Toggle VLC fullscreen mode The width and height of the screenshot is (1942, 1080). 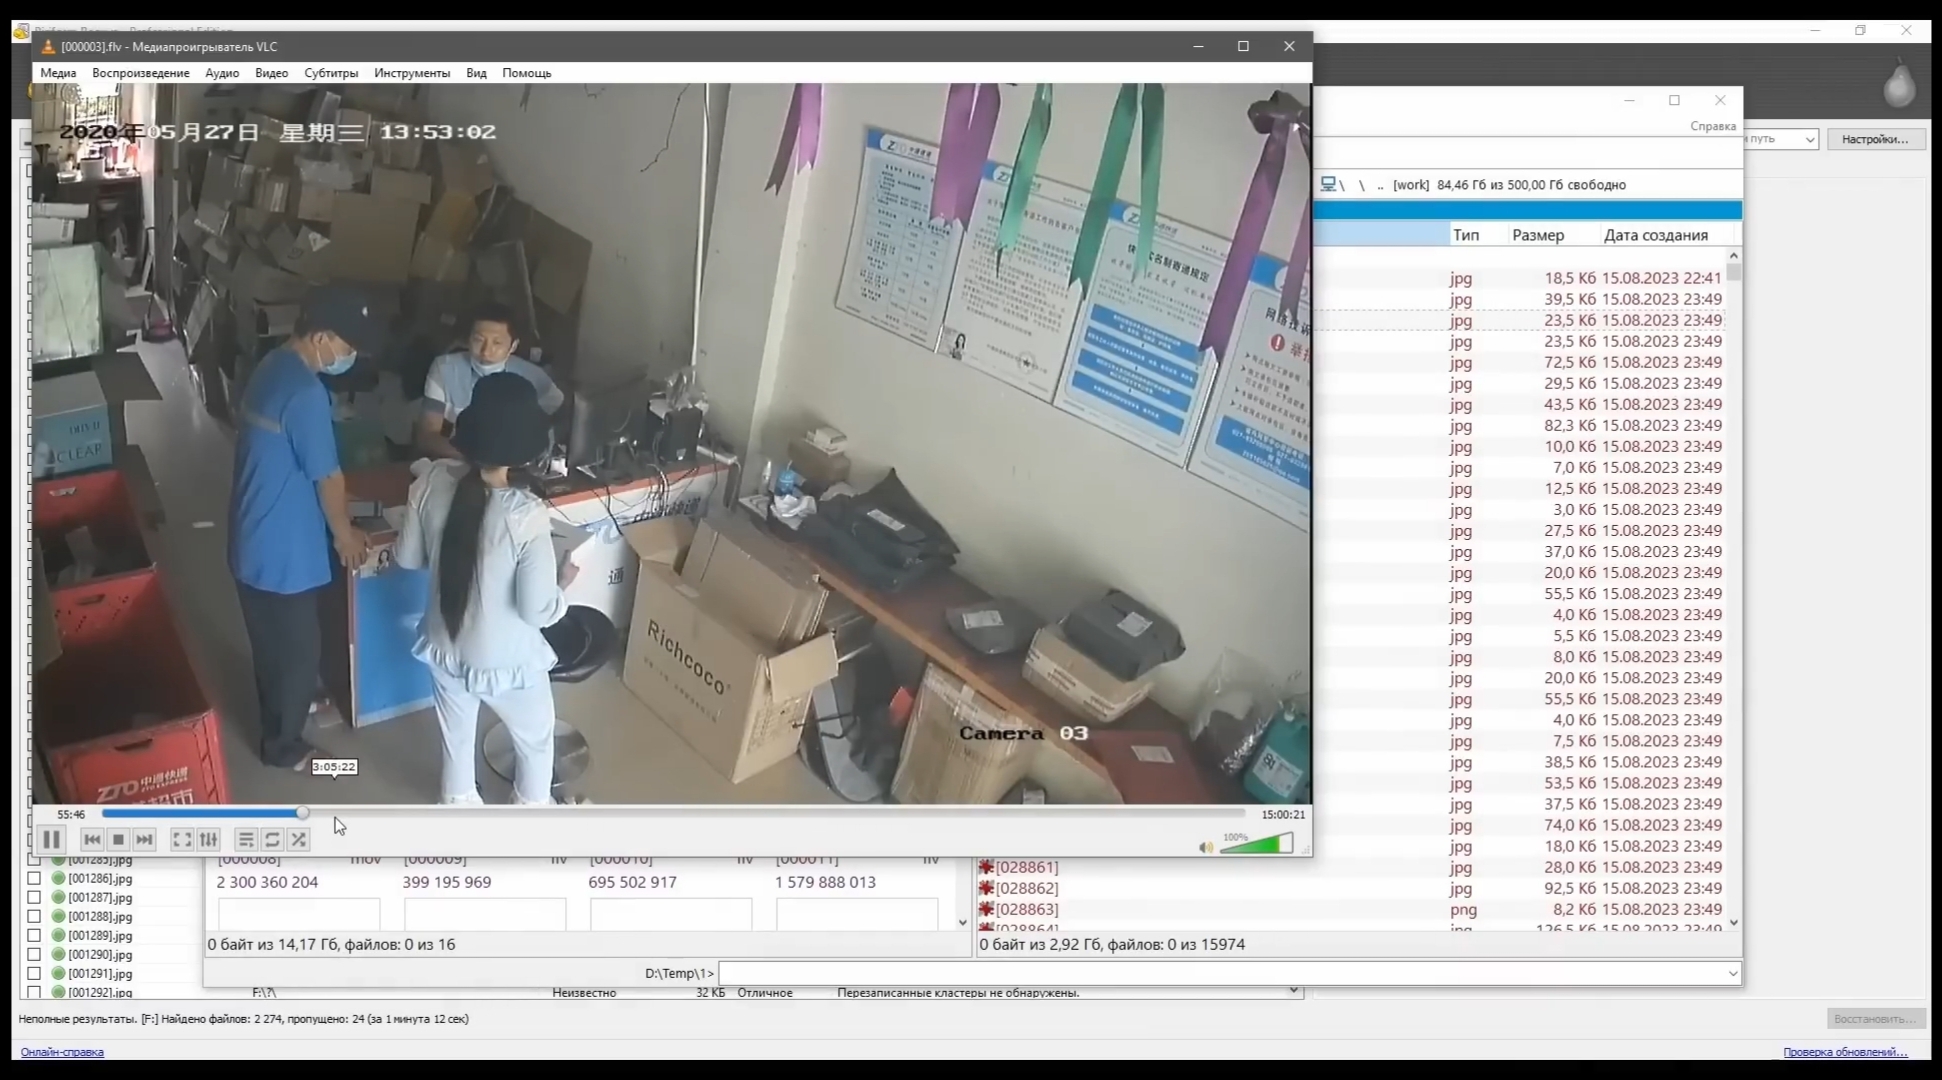point(182,840)
